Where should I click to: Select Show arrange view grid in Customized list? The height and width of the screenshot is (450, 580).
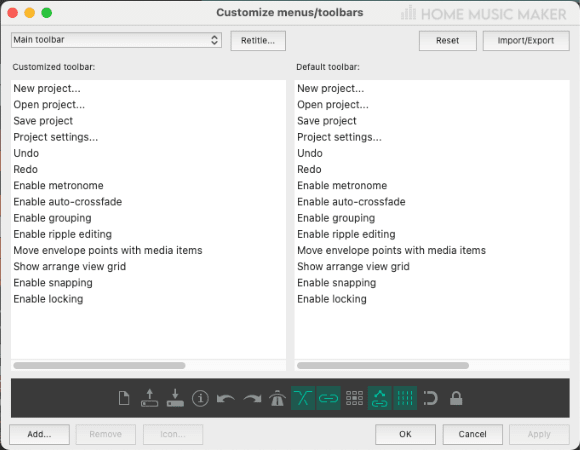point(148,267)
